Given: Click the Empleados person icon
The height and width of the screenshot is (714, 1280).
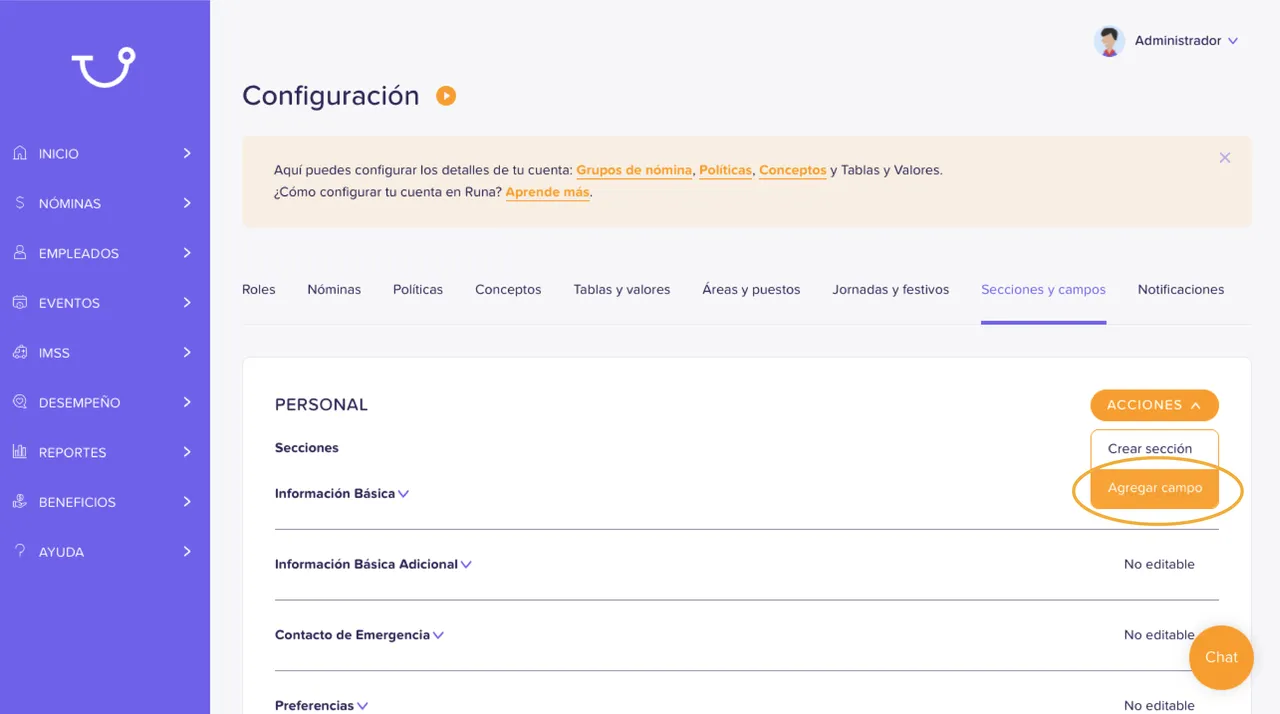Looking at the screenshot, I should coord(20,253).
